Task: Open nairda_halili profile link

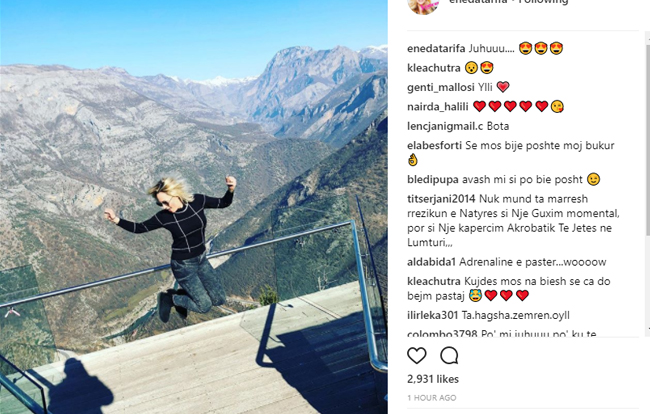Action: tap(438, 107)
